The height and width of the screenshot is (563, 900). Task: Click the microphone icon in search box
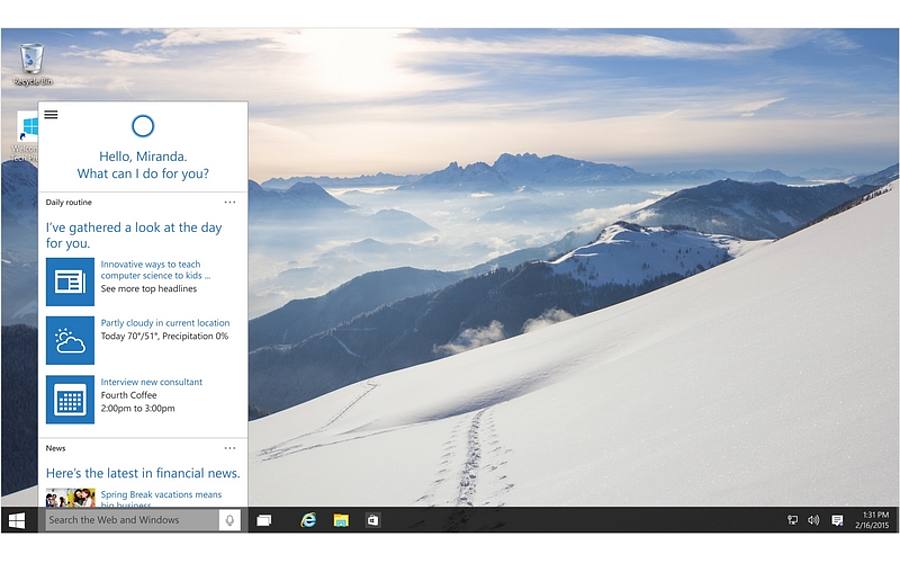(x=230, y=520)
